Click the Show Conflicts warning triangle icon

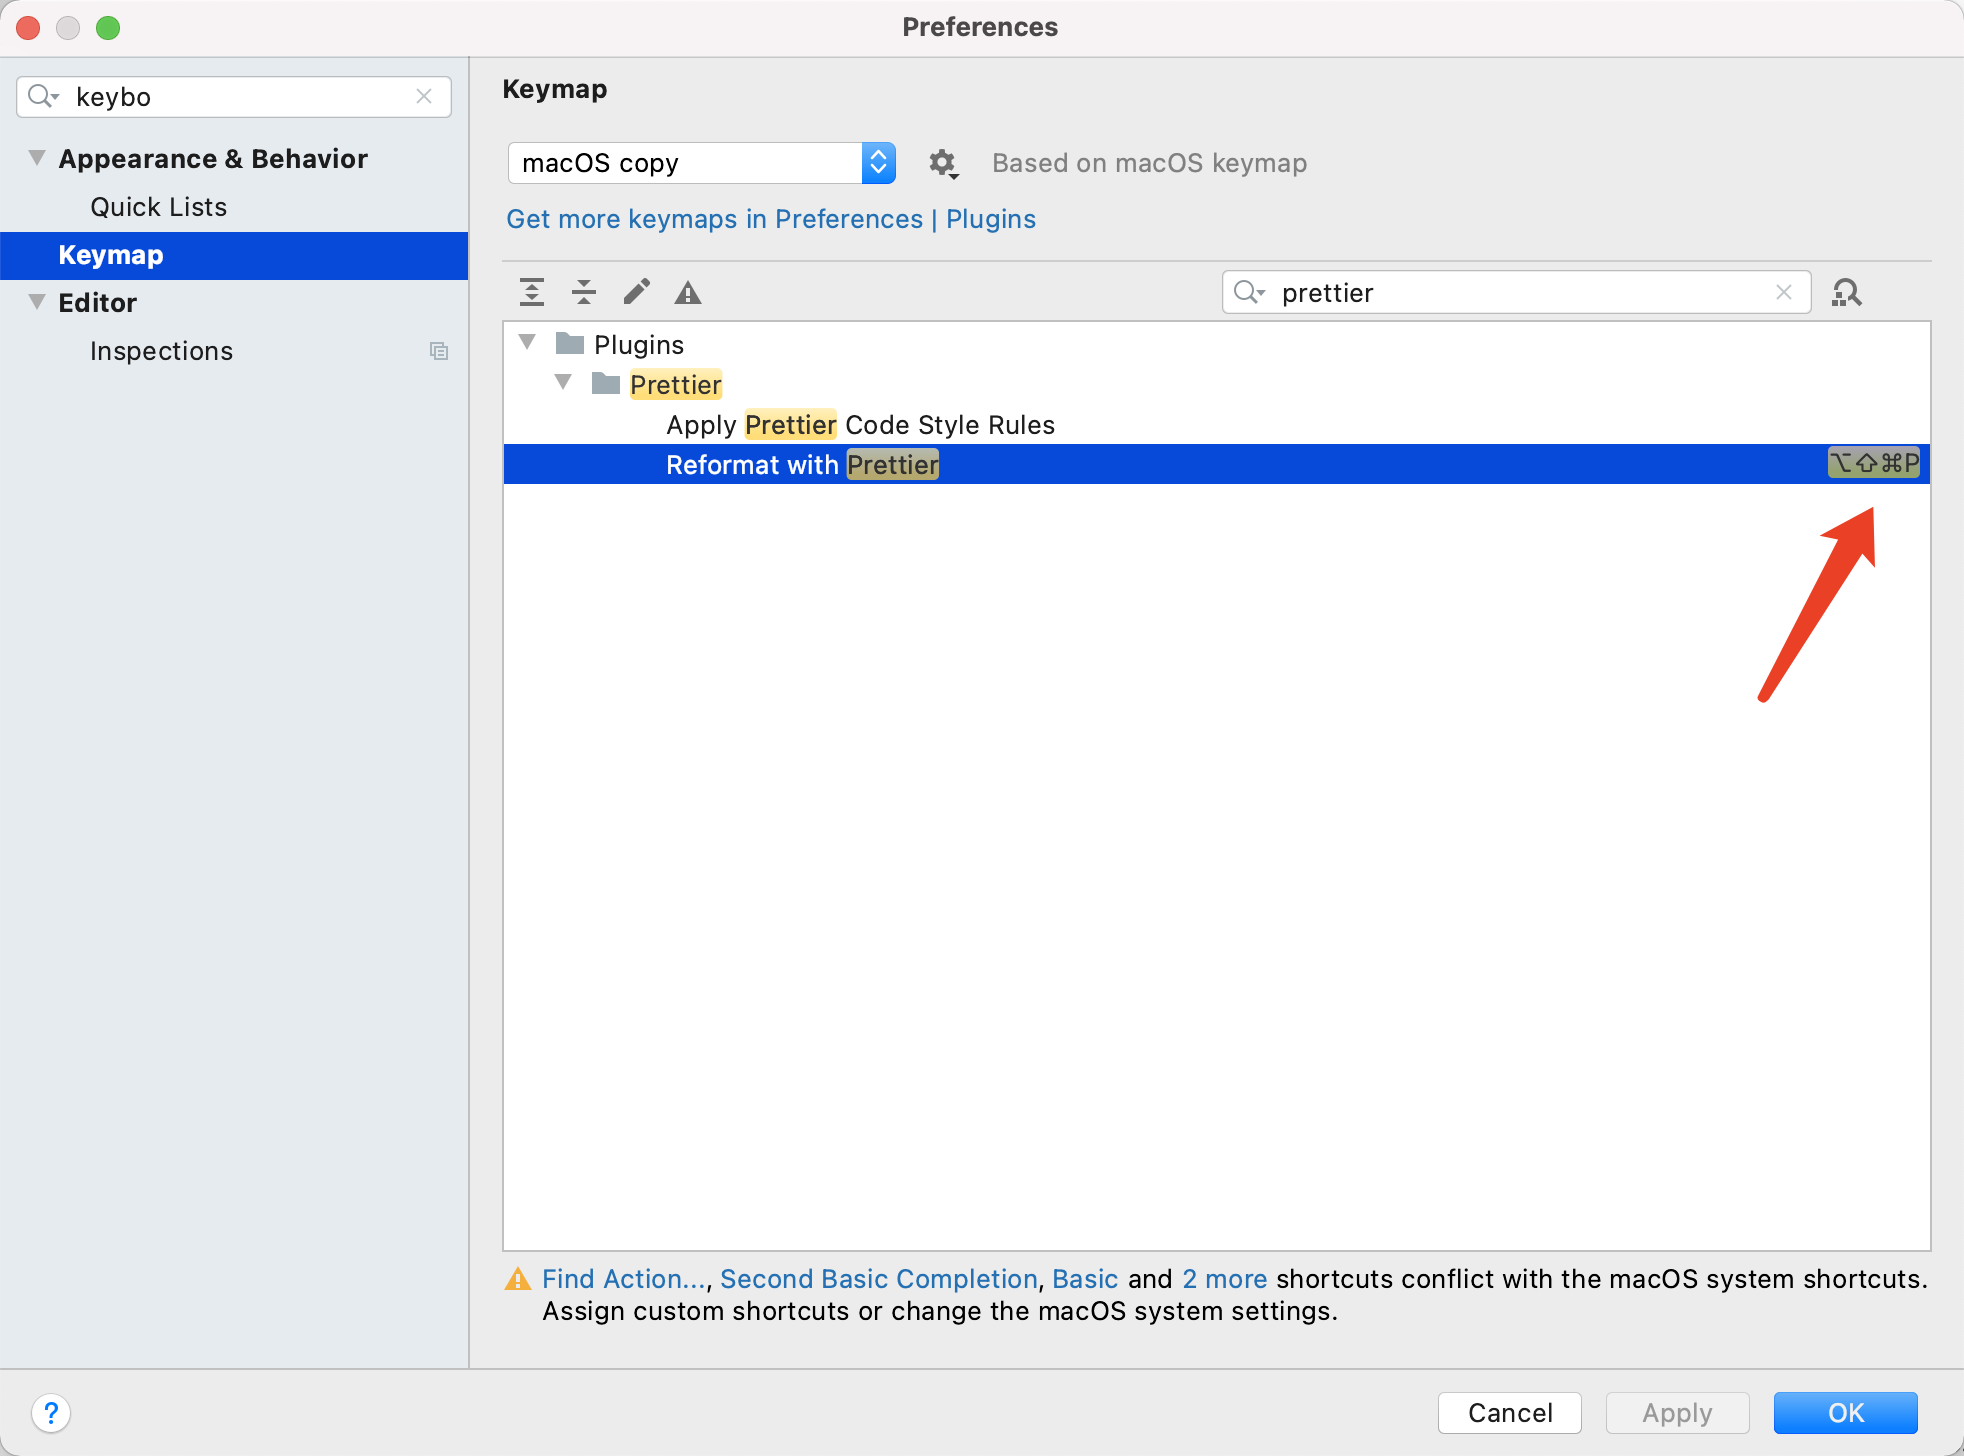(688, 292)
